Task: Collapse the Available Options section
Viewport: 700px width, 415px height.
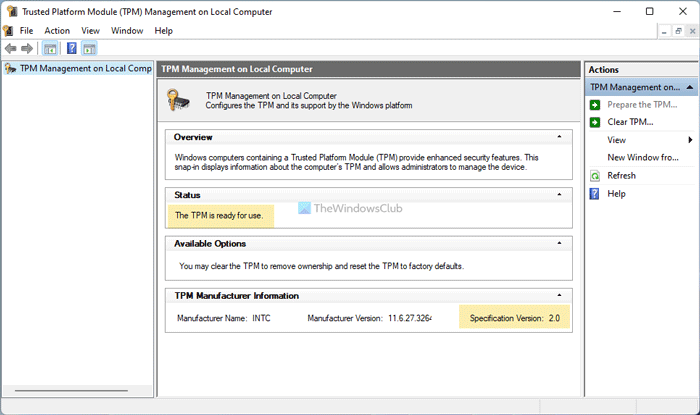Action: (x=558, y=243)
